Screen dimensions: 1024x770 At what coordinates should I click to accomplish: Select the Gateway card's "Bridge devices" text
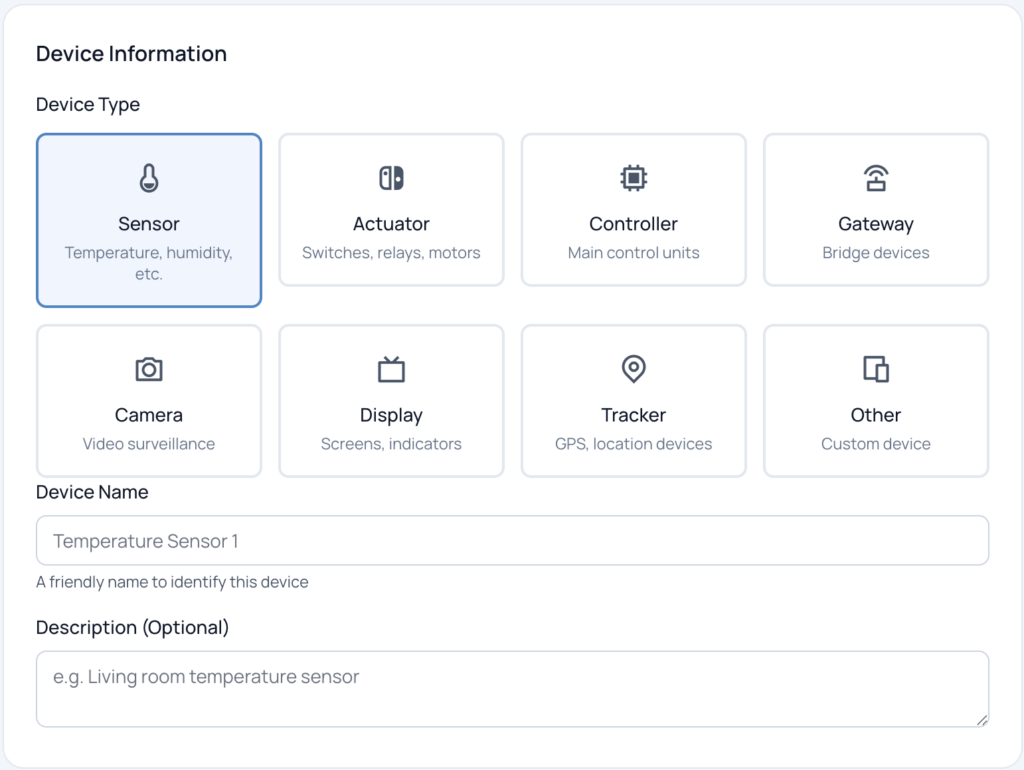(x=876, y=253)
